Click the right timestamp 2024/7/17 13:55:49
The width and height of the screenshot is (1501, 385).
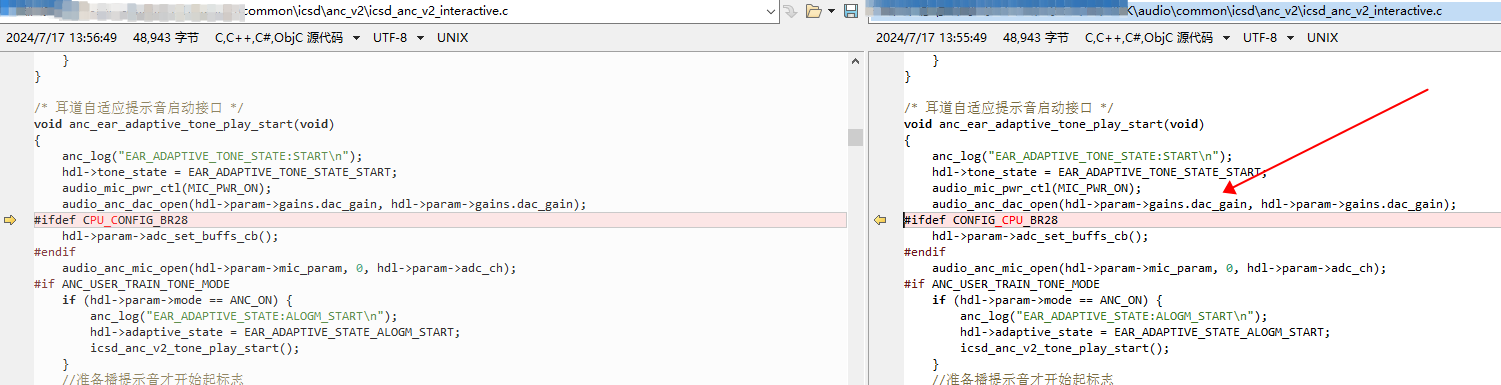(x=932, y=37)
